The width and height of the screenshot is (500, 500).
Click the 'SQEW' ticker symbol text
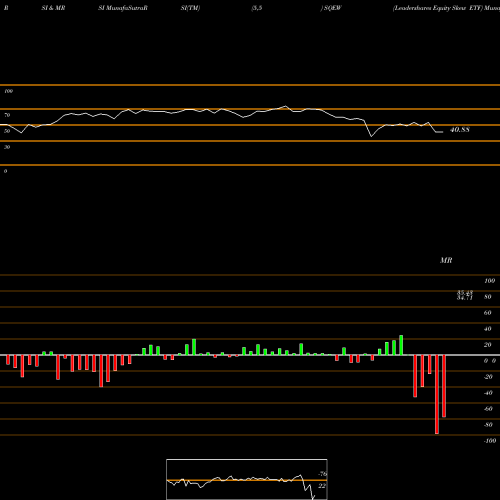coord(333,8)
